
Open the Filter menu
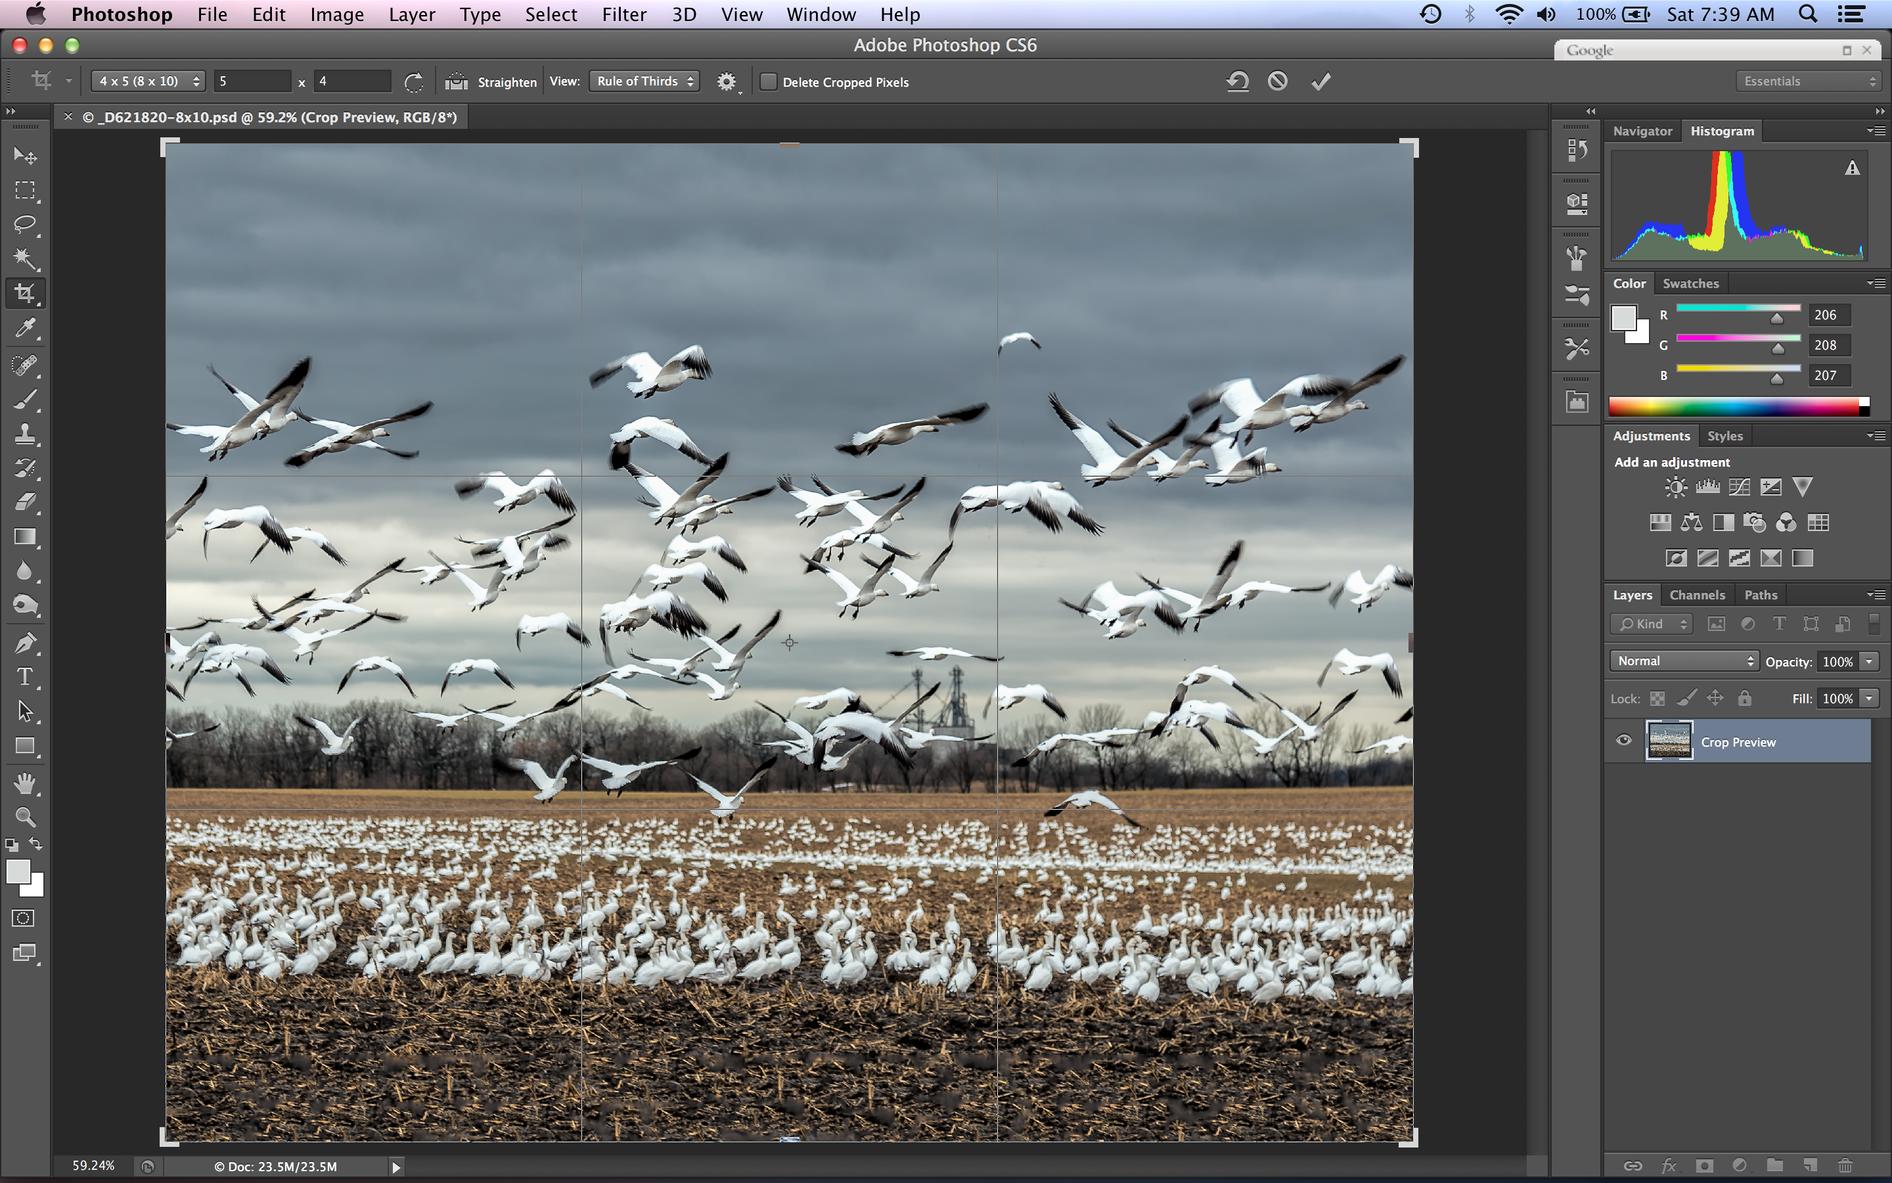click(x=623, y=15)
